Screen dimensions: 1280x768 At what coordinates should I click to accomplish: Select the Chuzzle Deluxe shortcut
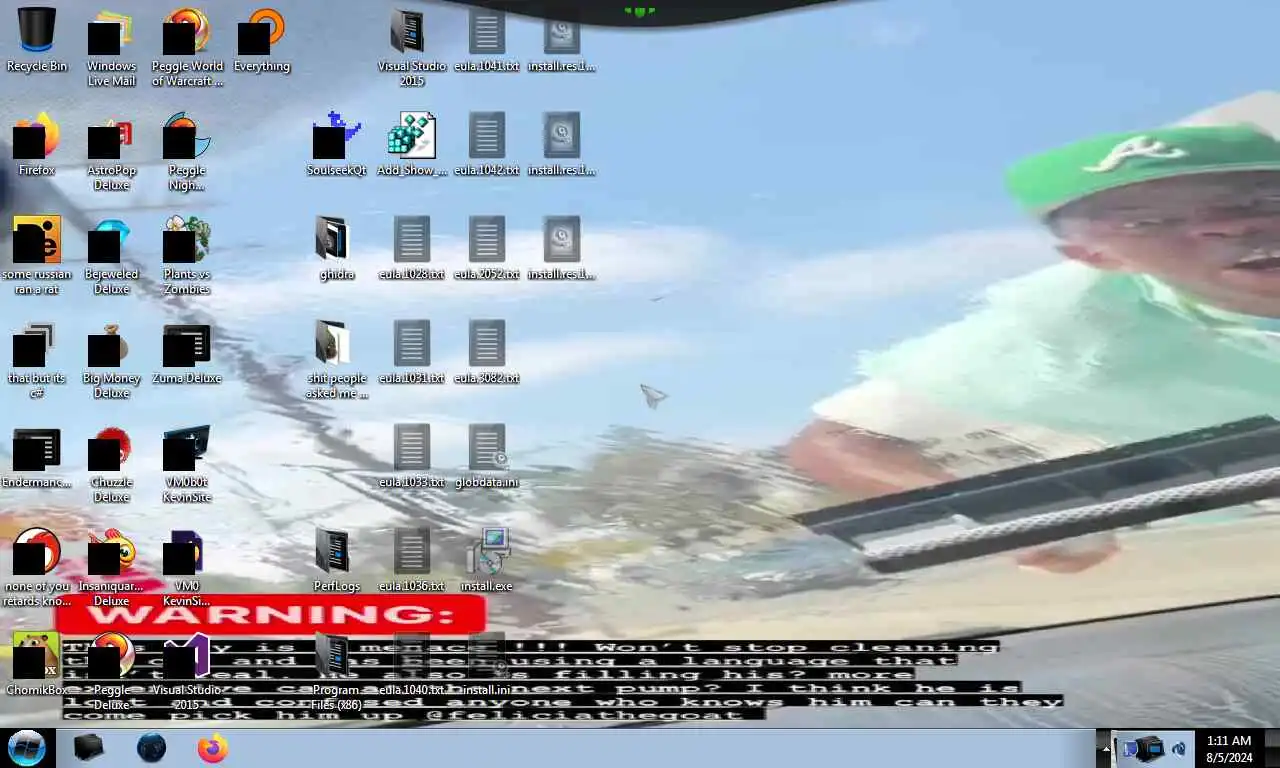coord(111,462)
